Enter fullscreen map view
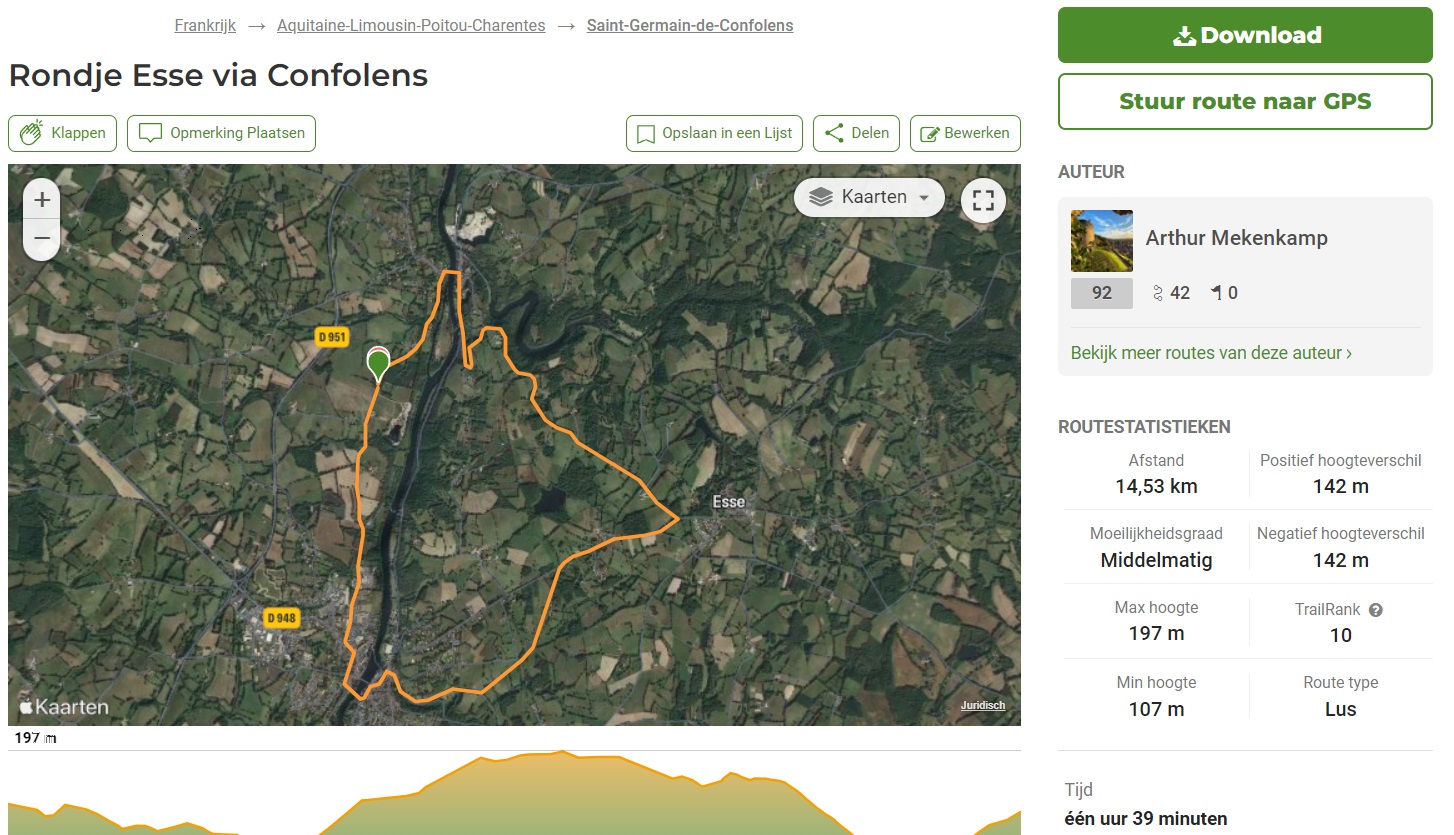This screenshot has width=1454, height=835. tap(983, 199)
